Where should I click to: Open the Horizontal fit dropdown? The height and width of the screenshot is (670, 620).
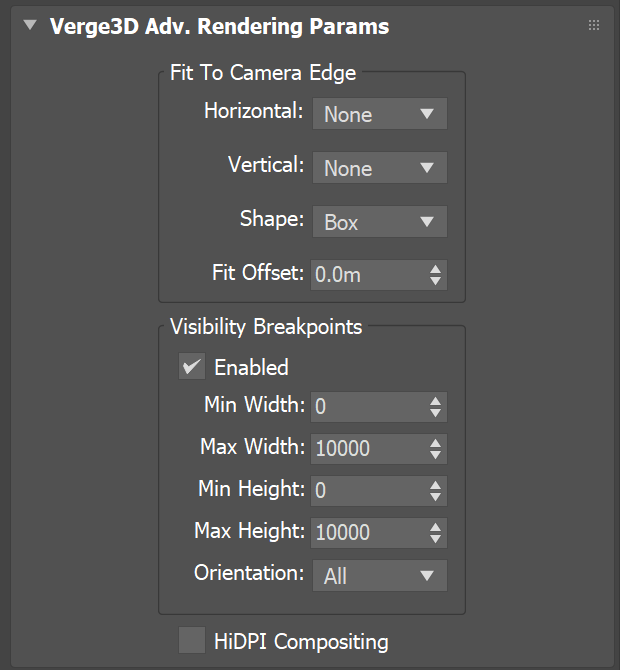(379, 114)
